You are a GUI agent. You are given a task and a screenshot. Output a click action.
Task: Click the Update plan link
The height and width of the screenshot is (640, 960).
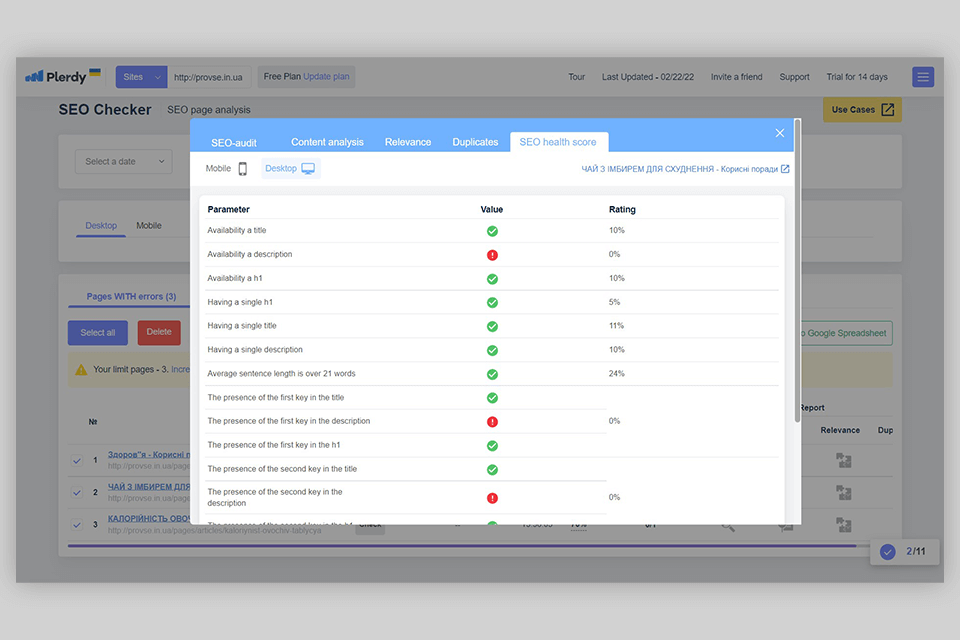(326, 77)
